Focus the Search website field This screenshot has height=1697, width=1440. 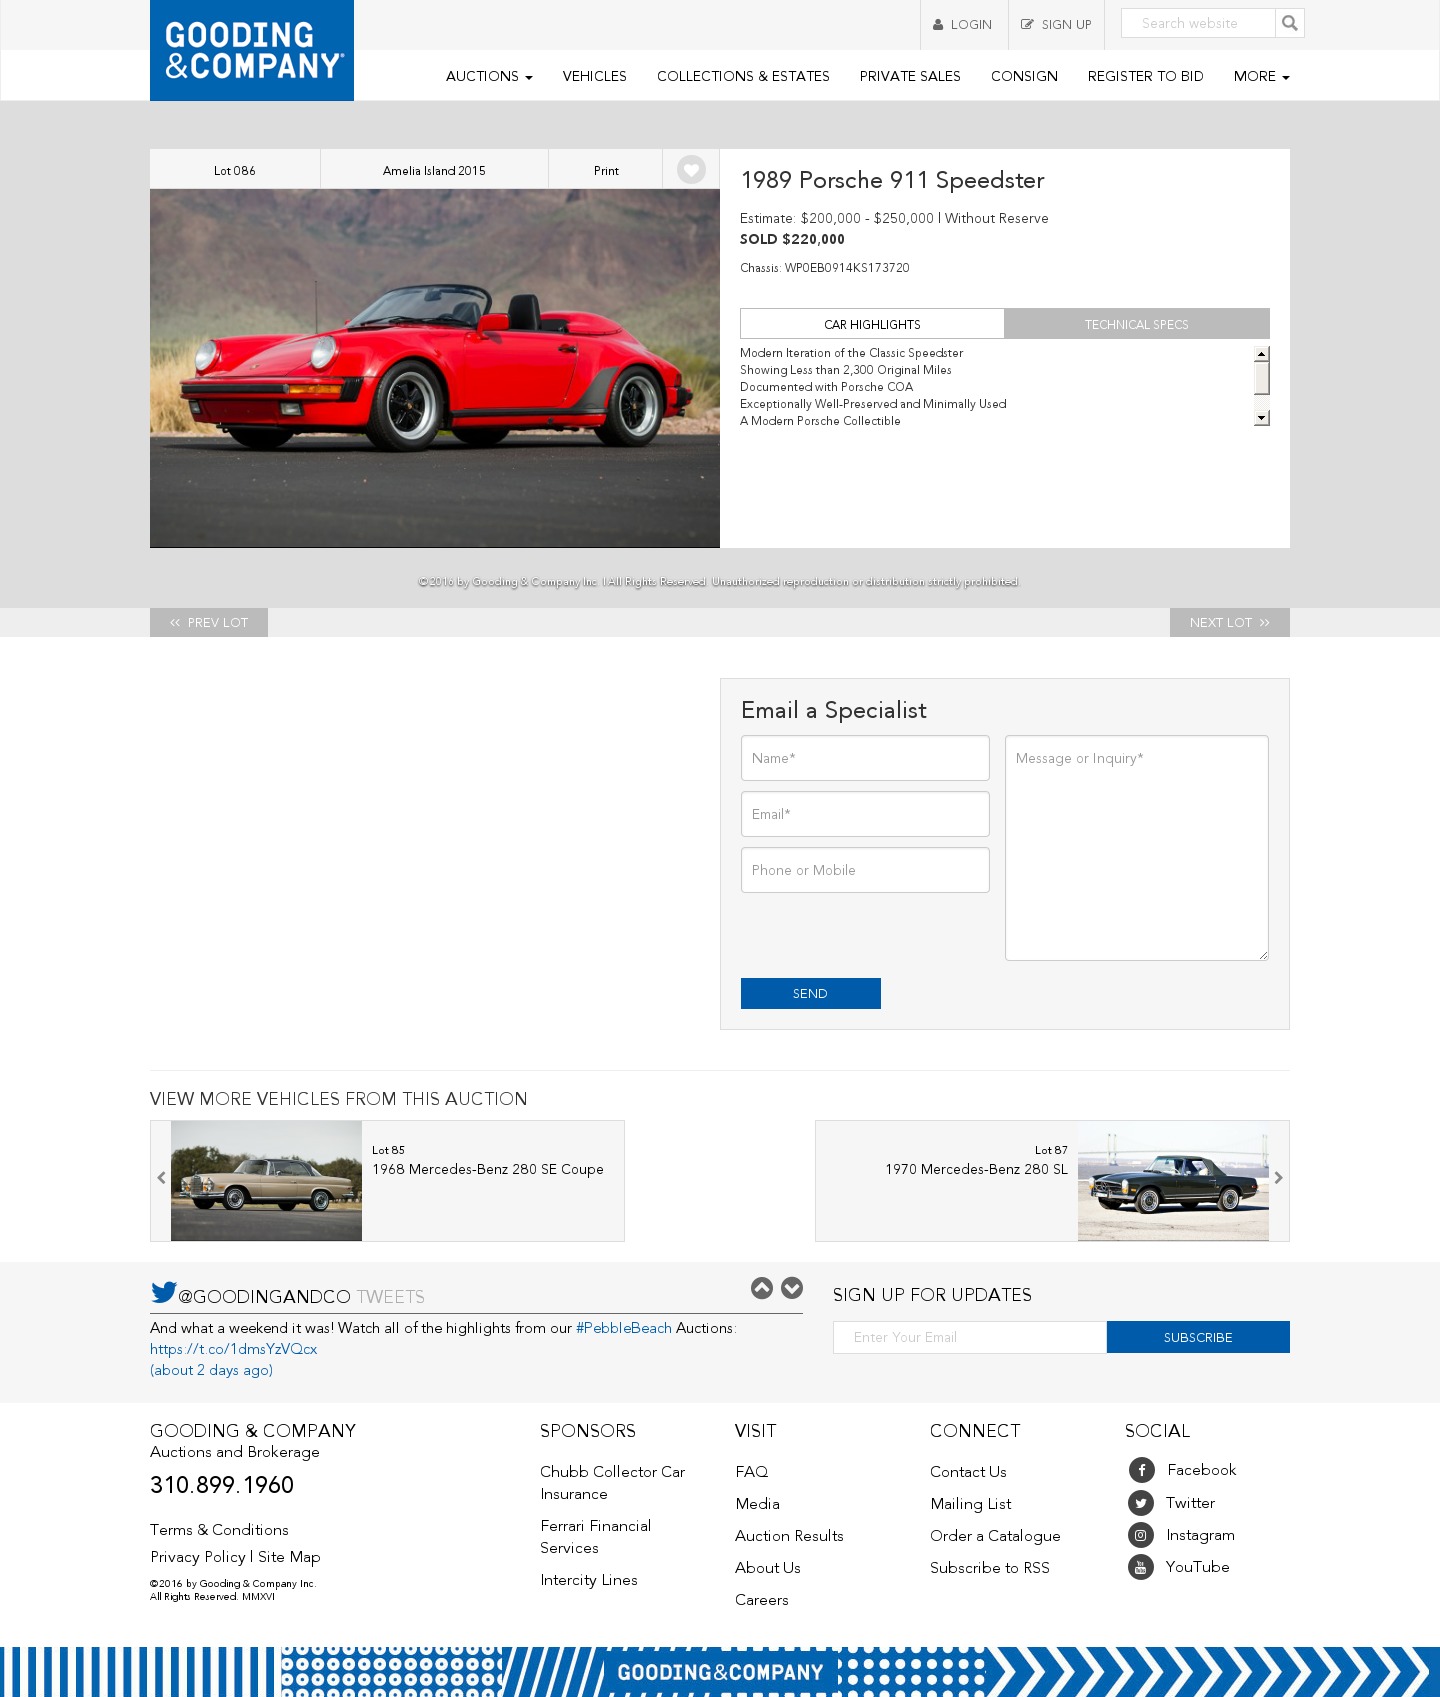pos(1198,23)
